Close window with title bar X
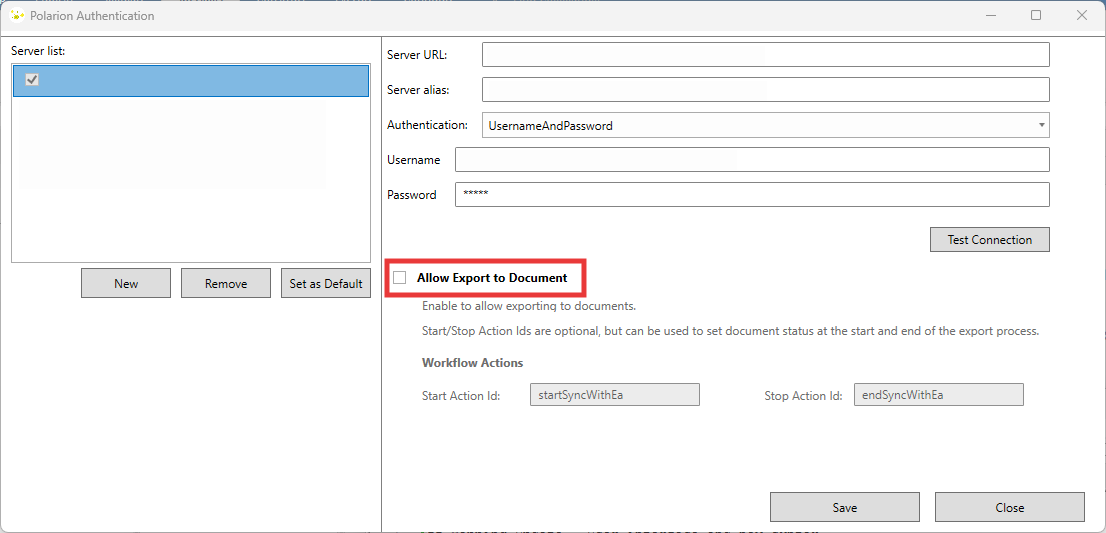 [1081, 15]
